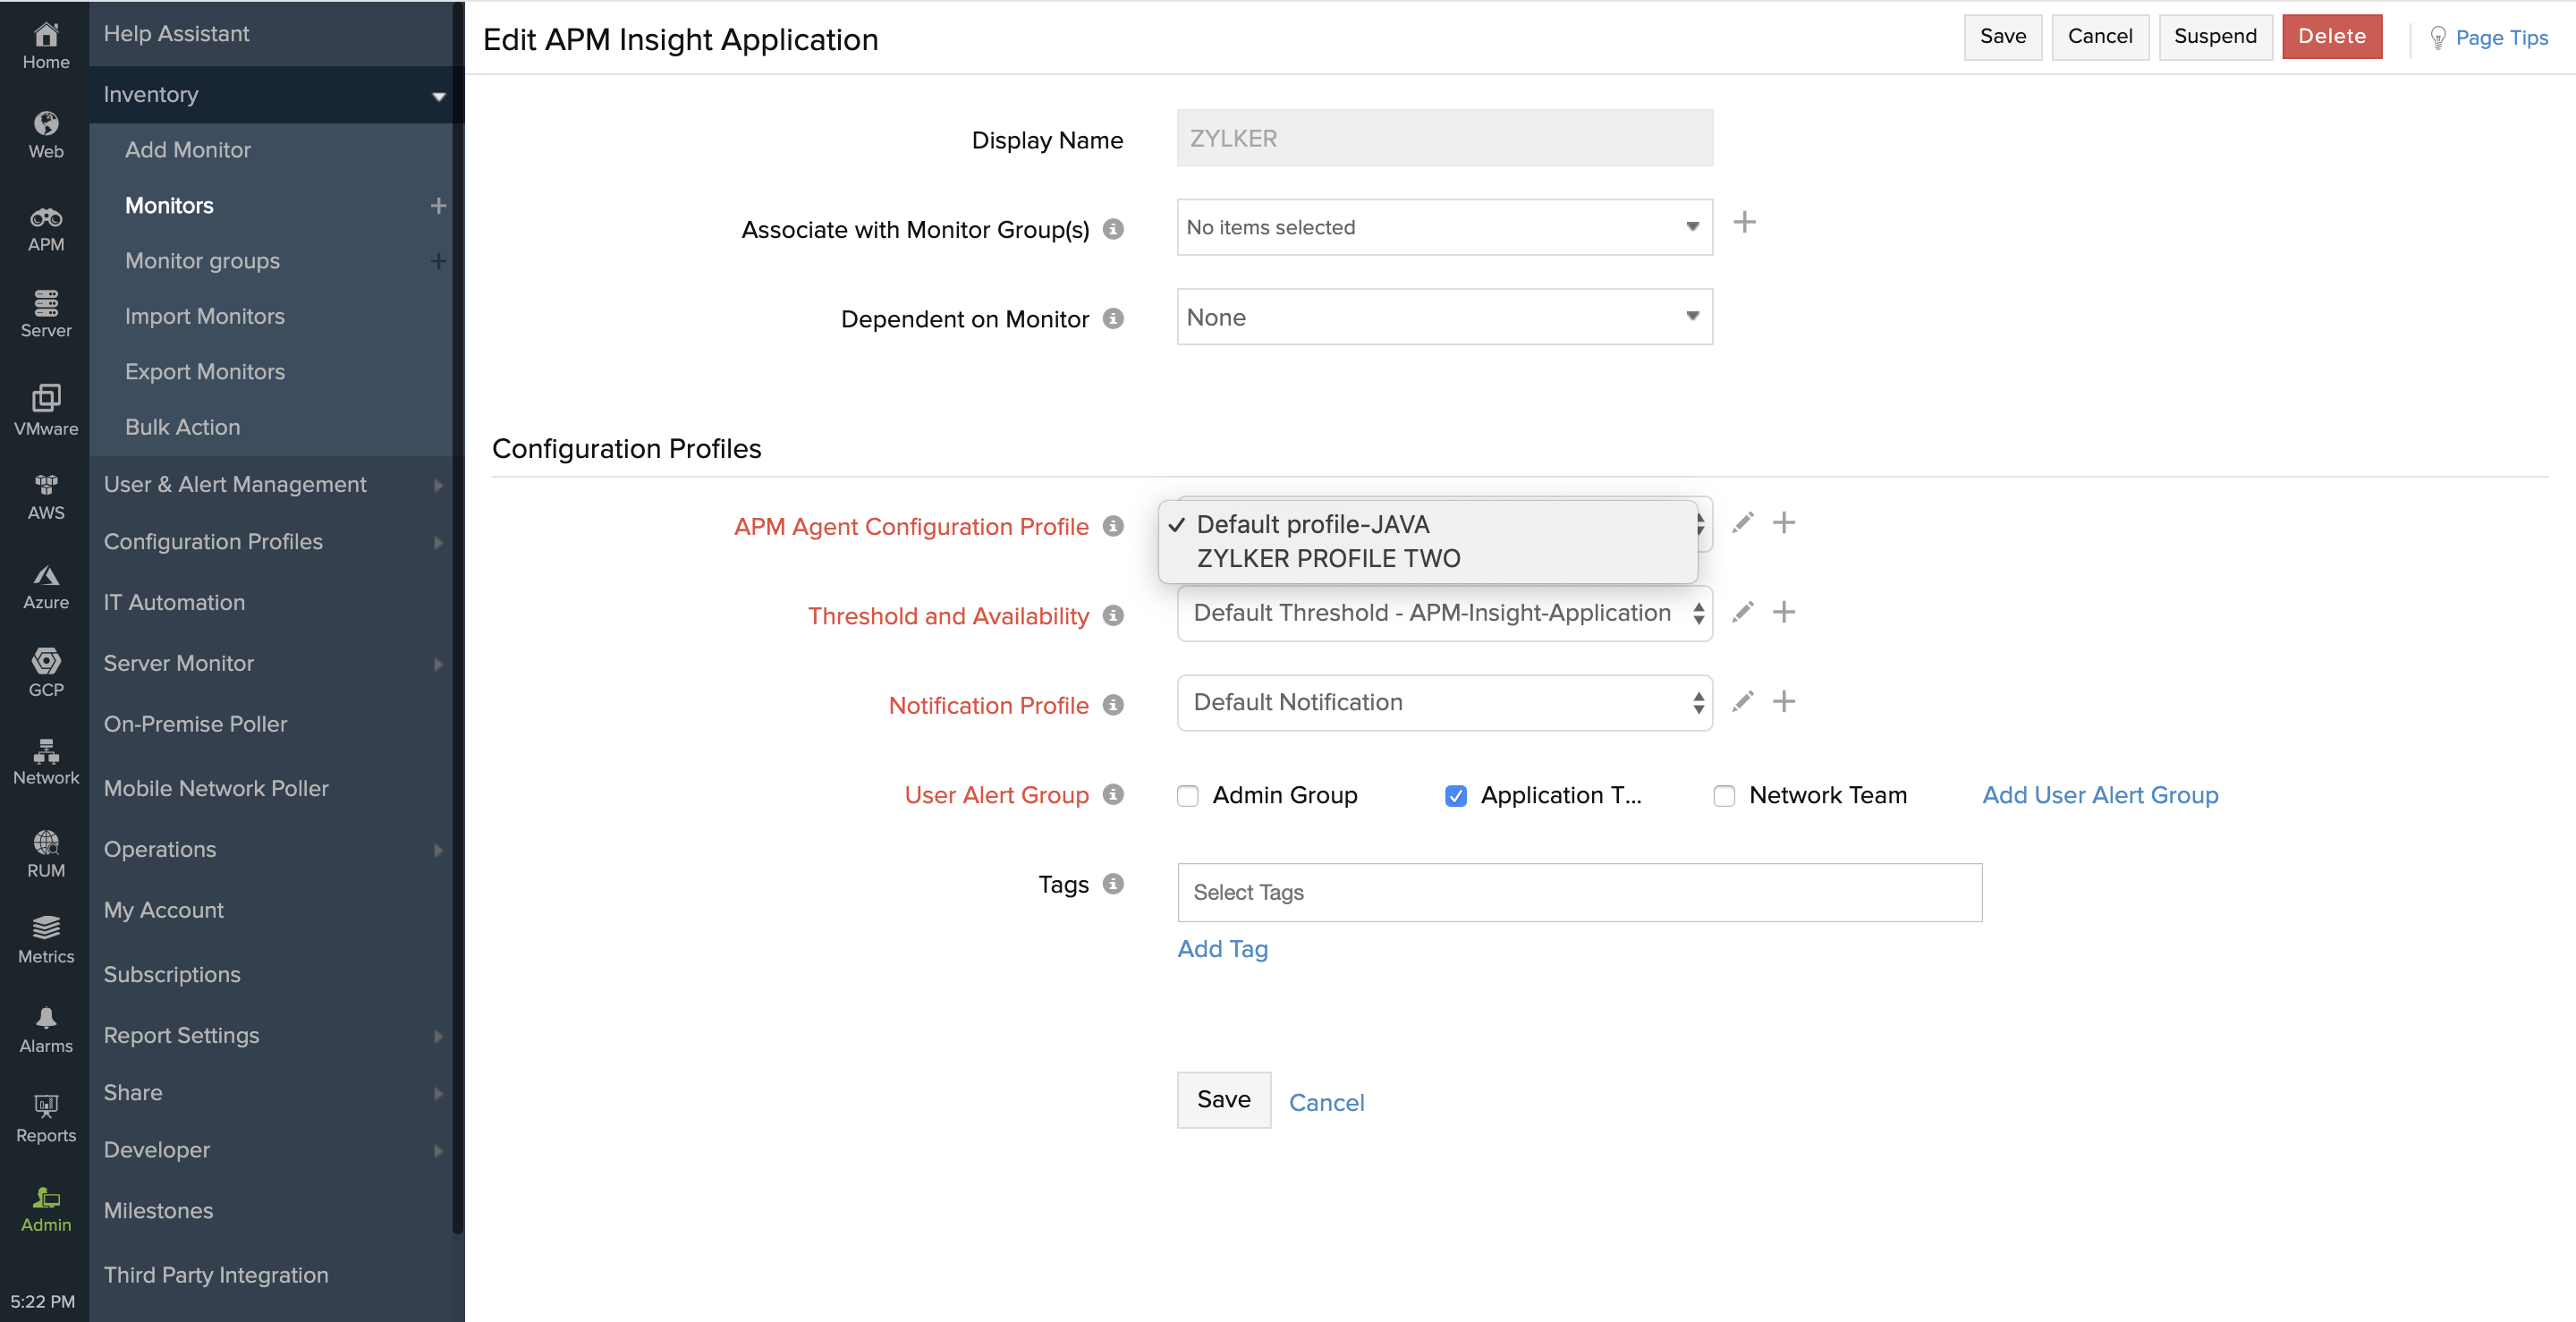The image size is (2576, 1322).
Task: View info tooltip beside User Alert Group
Action: click(x=1112, y=795)
